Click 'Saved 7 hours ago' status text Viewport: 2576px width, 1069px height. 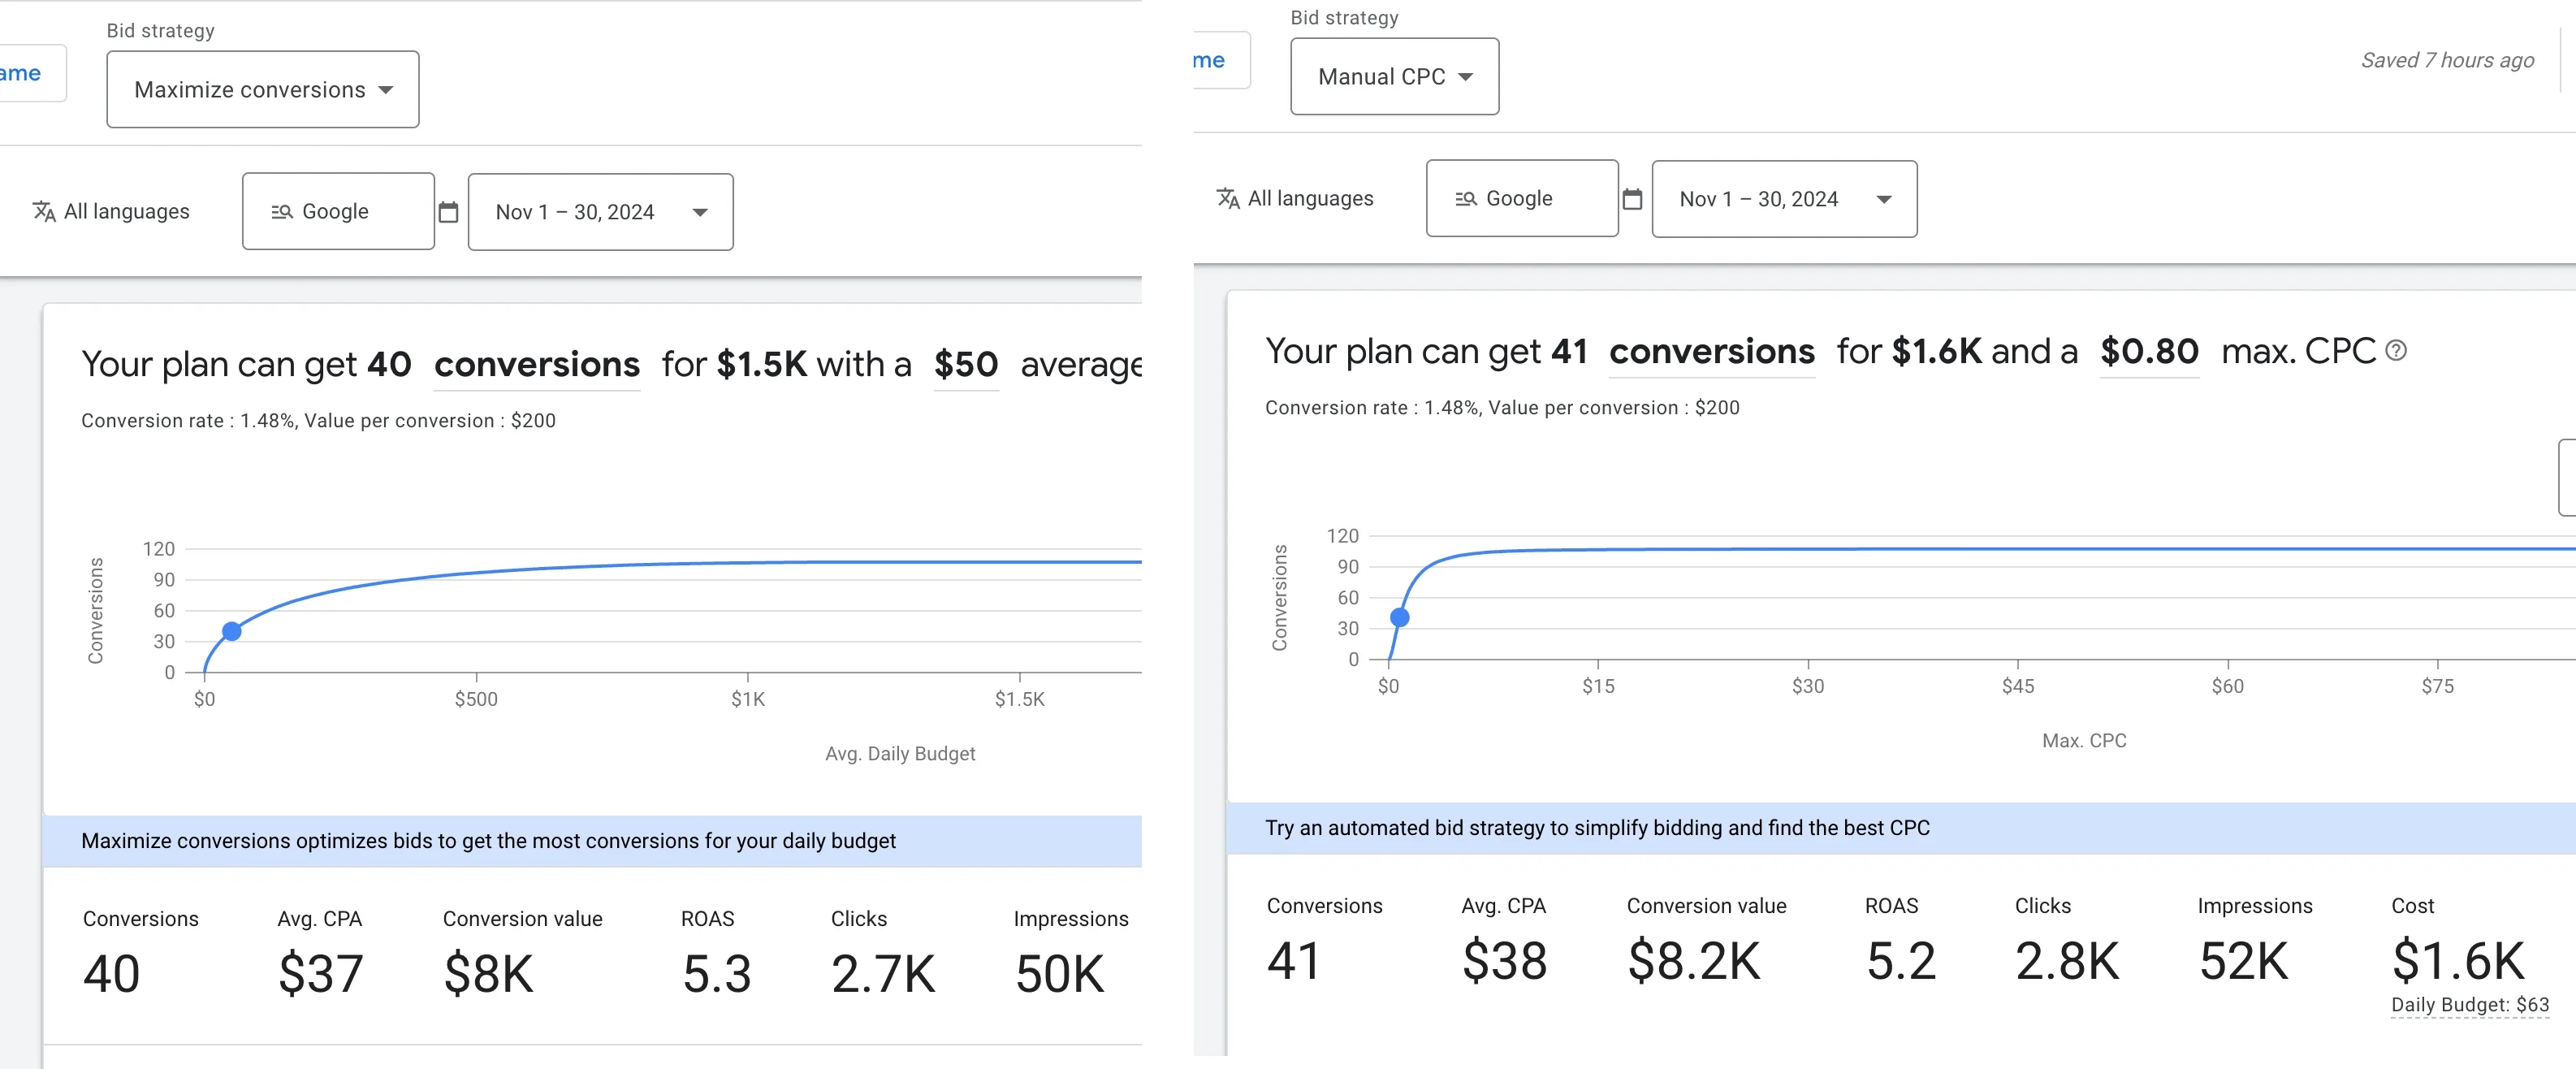[2447, 60]
